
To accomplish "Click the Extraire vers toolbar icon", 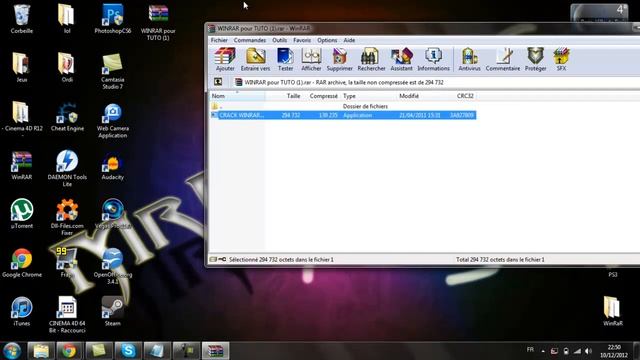I will pos(256,60).
